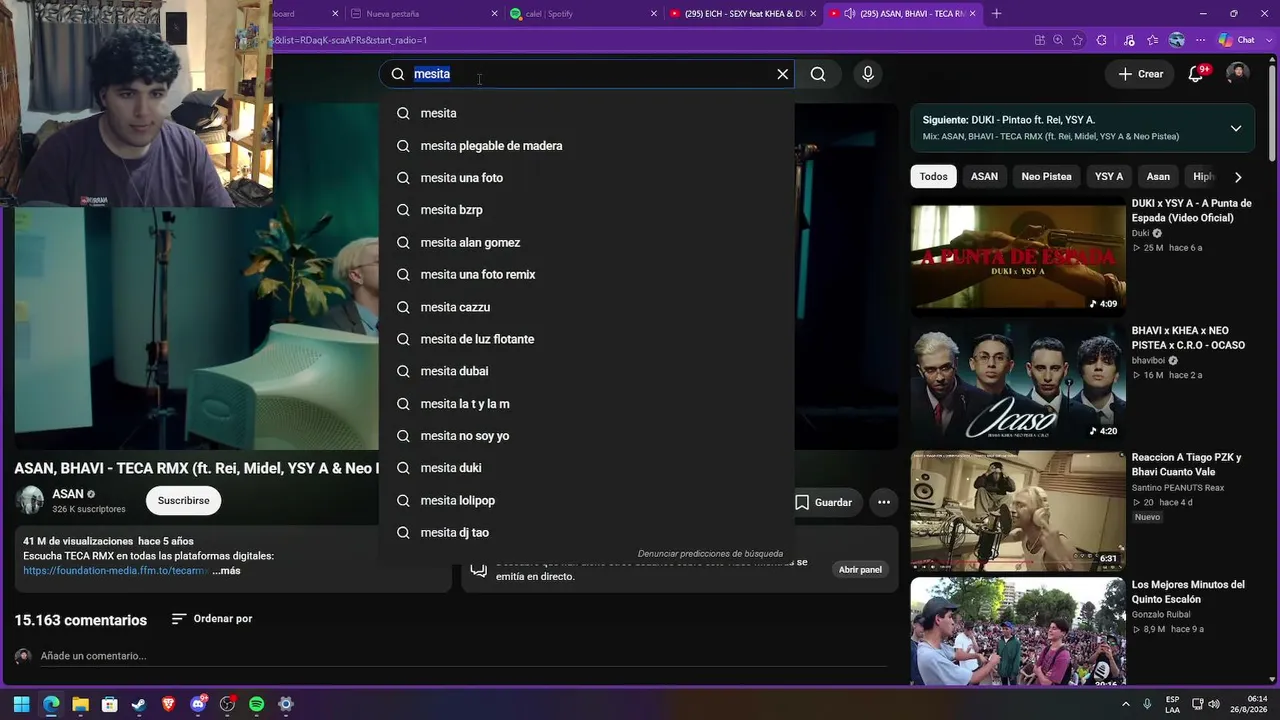1280x720 pixels.
Task: Expand the Siguiente mix playlist chevron
Action: 1236,128
